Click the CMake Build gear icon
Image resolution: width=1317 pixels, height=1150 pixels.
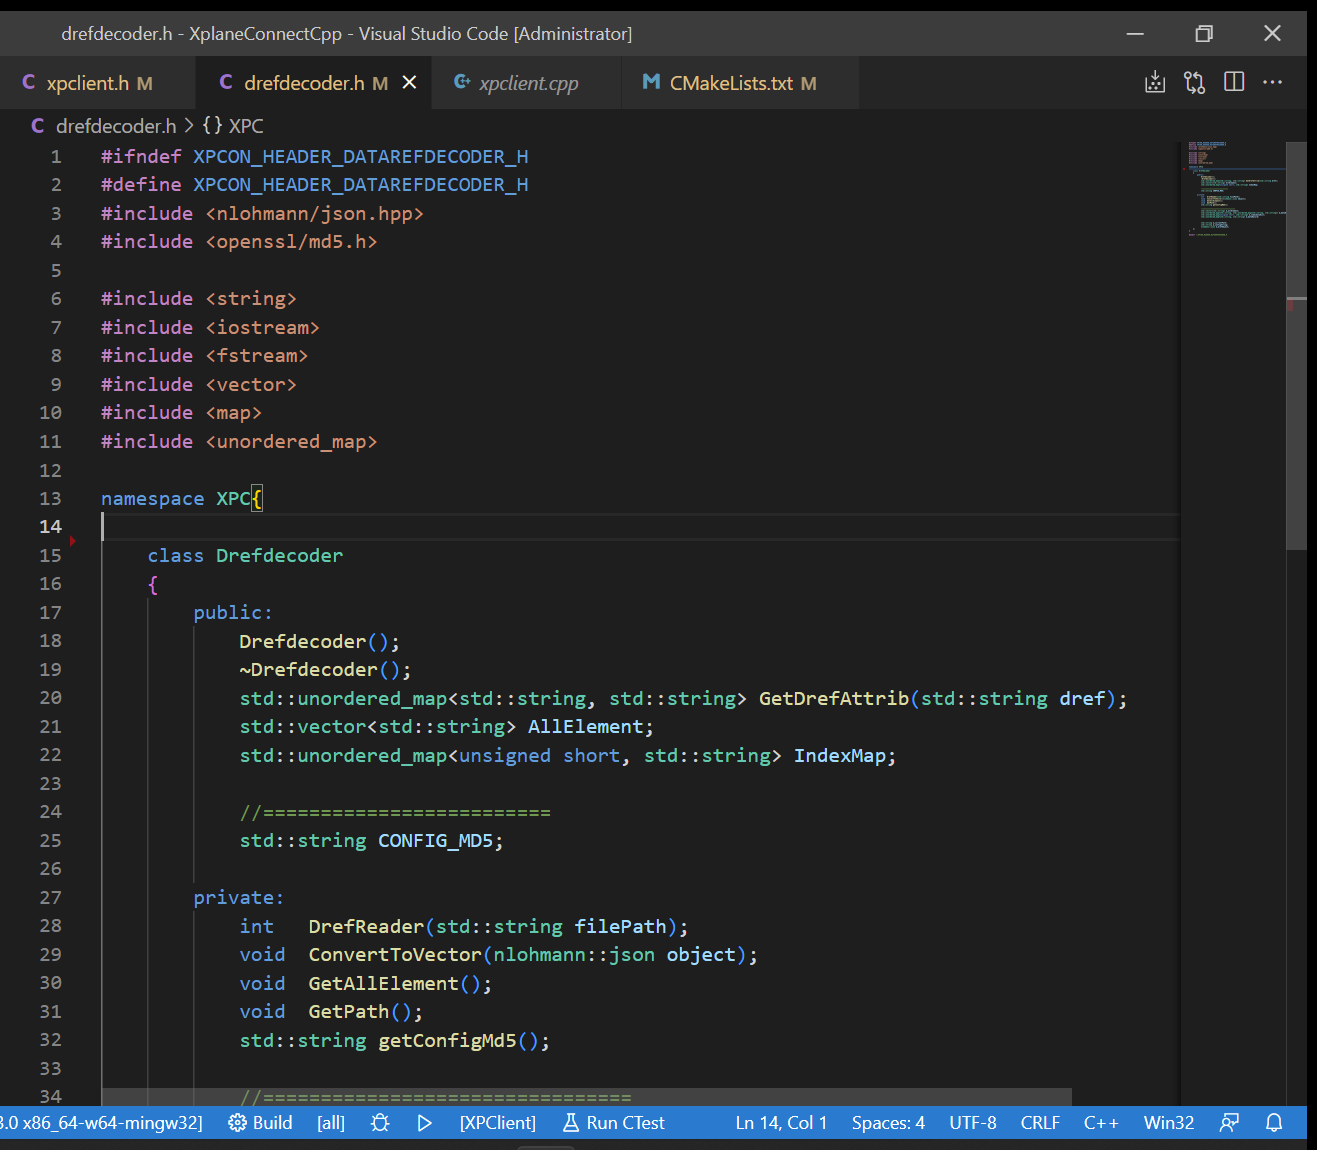coord(236,1122)
